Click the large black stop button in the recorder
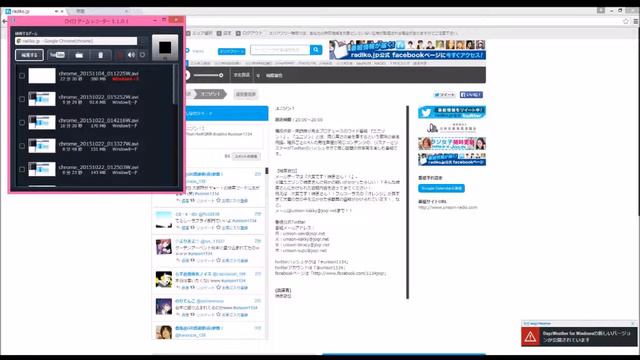This screenshot has height=360, width=640. point(165,48)
